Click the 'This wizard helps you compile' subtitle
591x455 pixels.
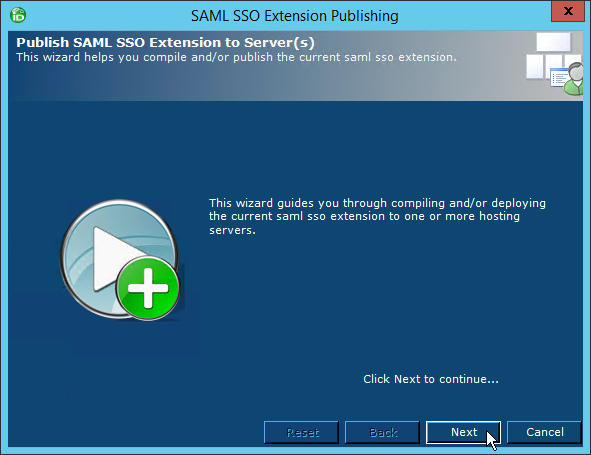pos(236,57)
